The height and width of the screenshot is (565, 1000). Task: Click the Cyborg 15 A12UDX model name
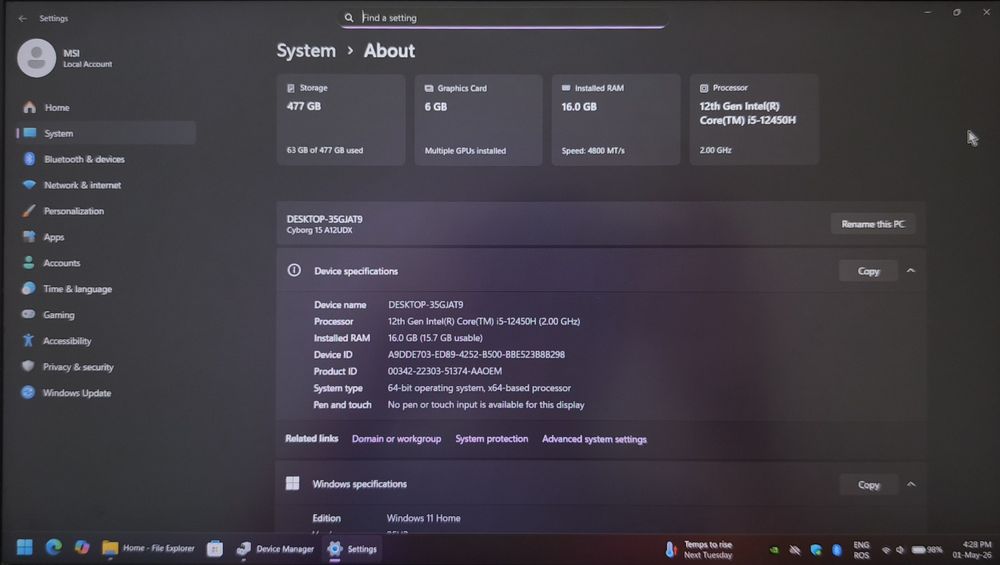pyautogui.click(x=319, y=230)
